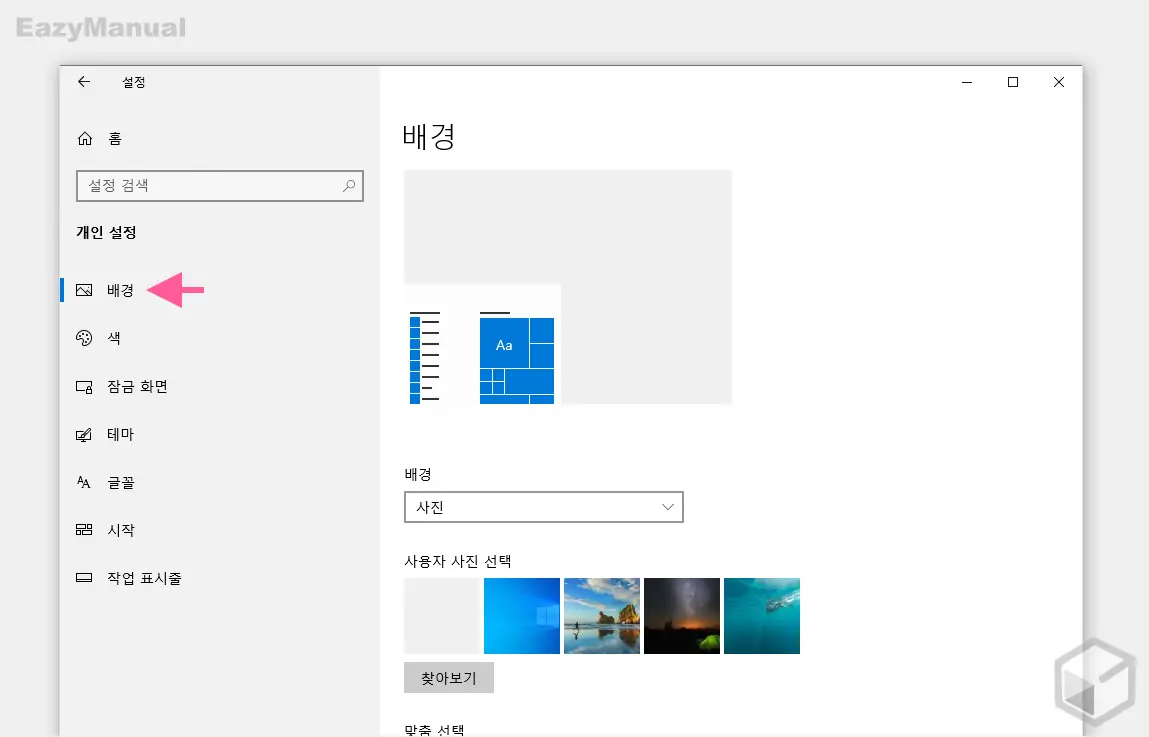This screenshot has width=1149, height=737.
Task: Select the blue Windows wallpaper thumbnail
Action: click(x=521, y=615)
